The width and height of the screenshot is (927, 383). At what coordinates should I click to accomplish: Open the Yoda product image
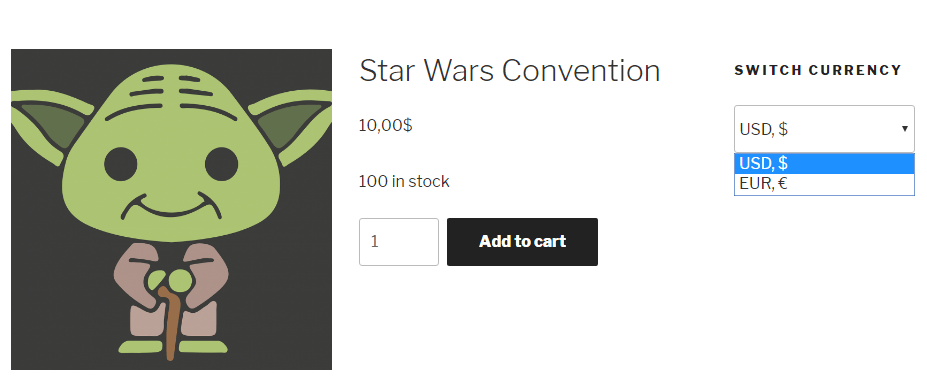pyautogui.click(x=171, y=209)
